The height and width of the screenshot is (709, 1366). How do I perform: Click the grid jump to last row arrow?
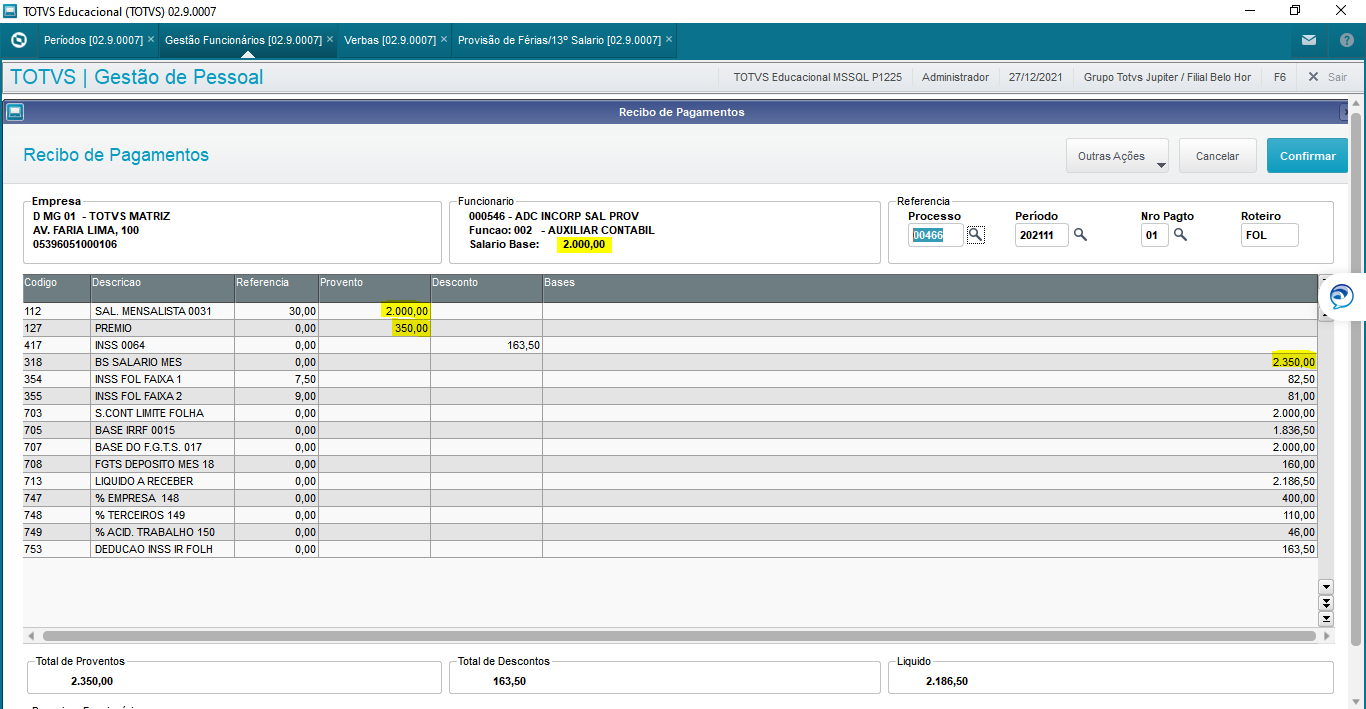[1326, 618]
